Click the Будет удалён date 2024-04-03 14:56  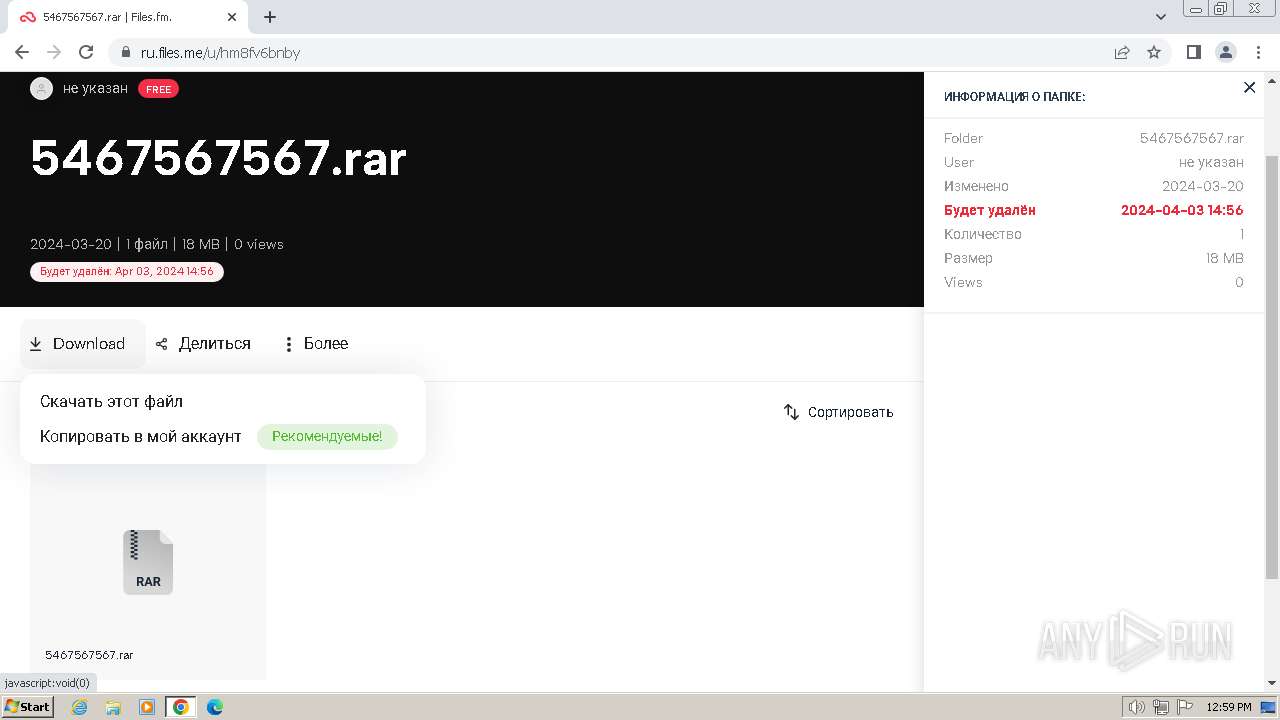click(x=1182, y=210)
